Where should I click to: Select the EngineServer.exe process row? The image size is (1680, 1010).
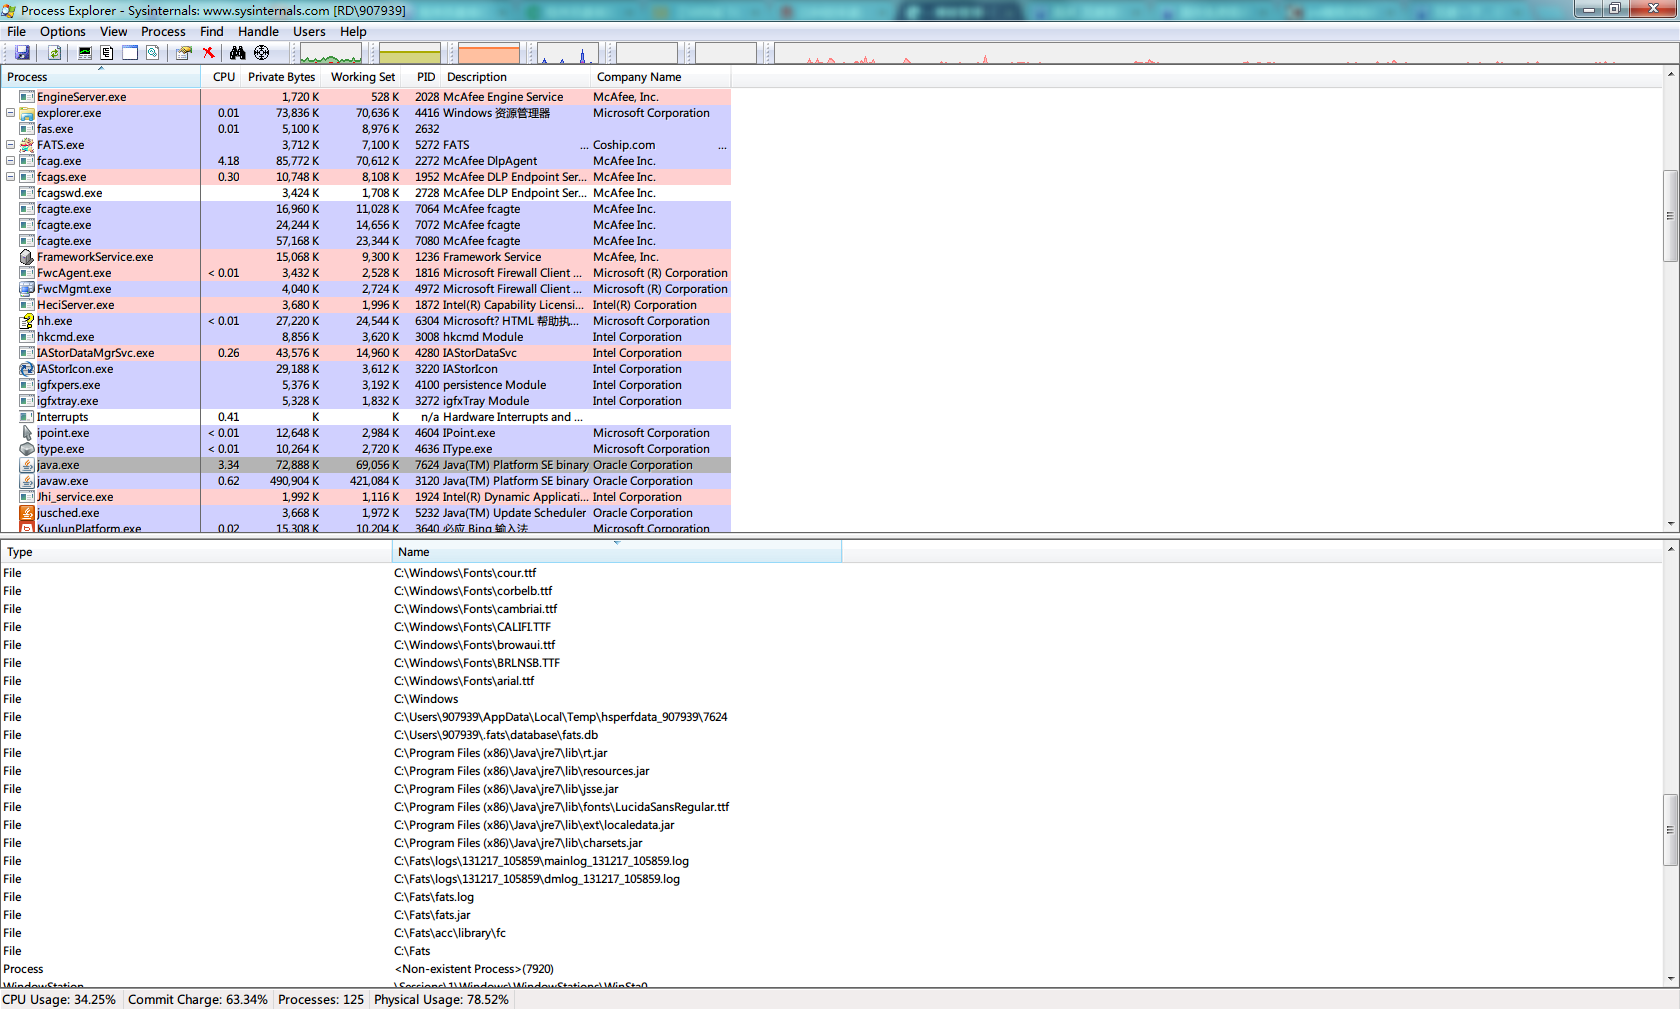(365, 97)
